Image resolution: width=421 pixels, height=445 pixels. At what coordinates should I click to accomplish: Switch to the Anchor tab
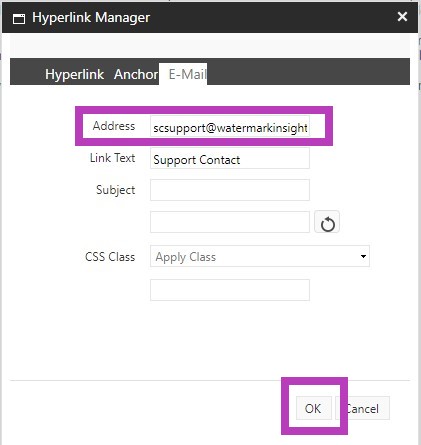coord(136,74)
